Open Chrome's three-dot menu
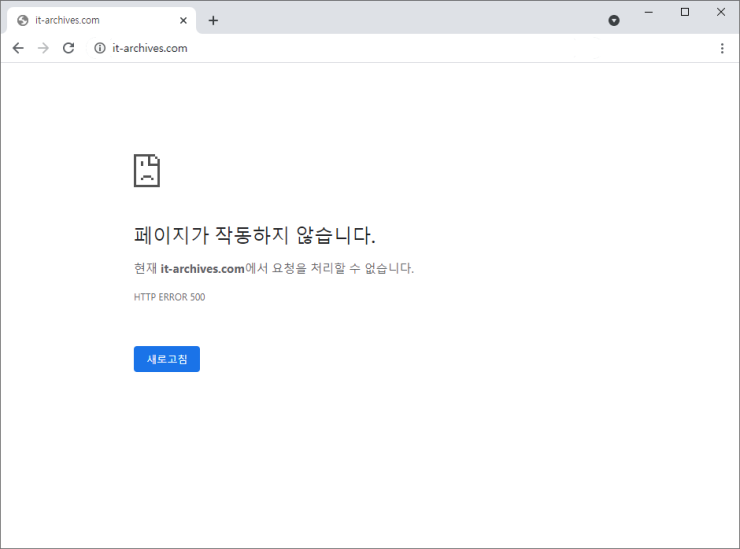The image size is (740, 549). coord(722,48)
